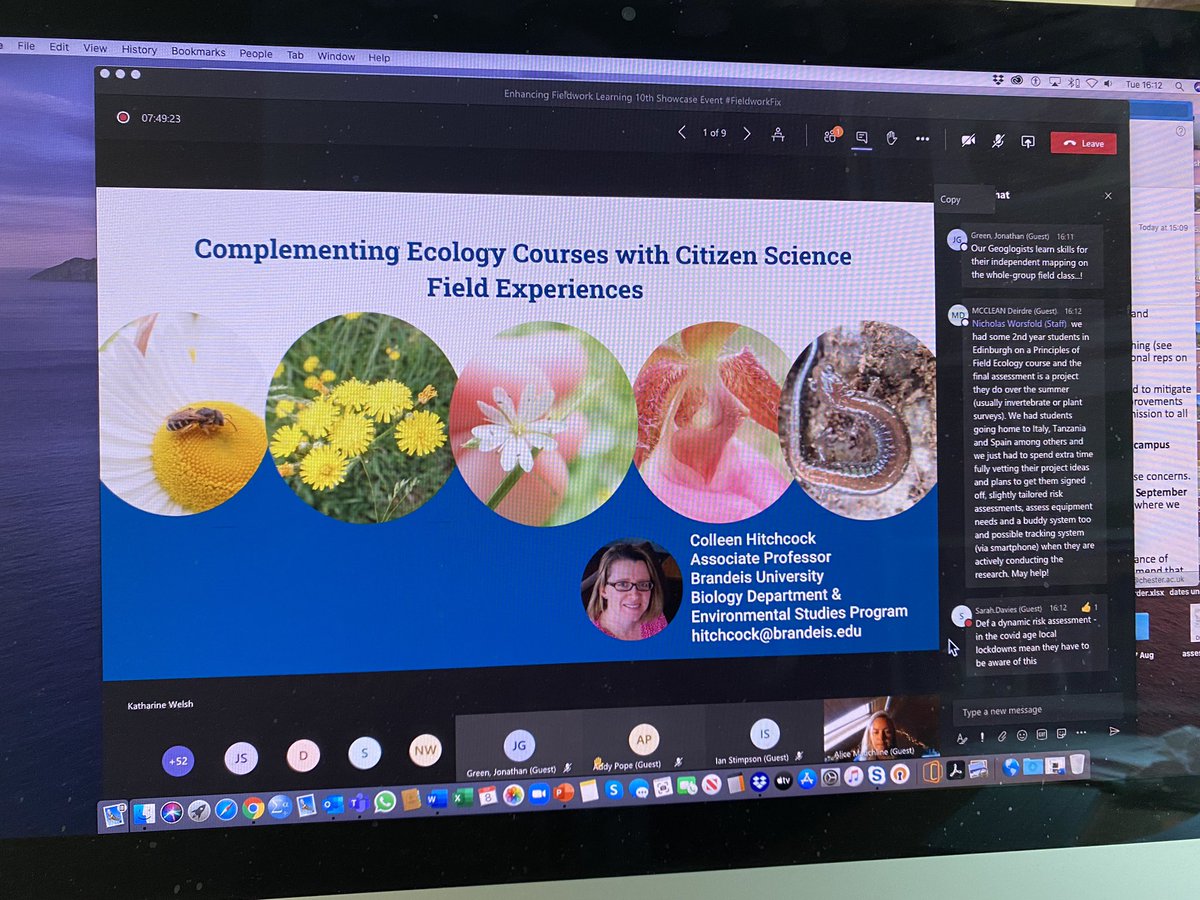Click the +52 more participants bubble
Screen dimensions: 1200x900
click(x=178, y=761)
